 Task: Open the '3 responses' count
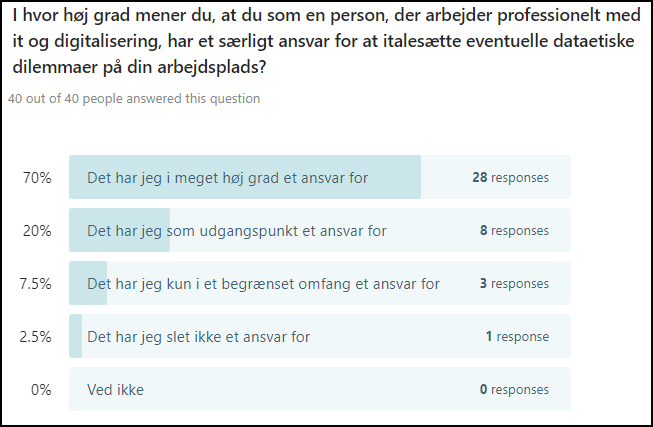point(514,283)
